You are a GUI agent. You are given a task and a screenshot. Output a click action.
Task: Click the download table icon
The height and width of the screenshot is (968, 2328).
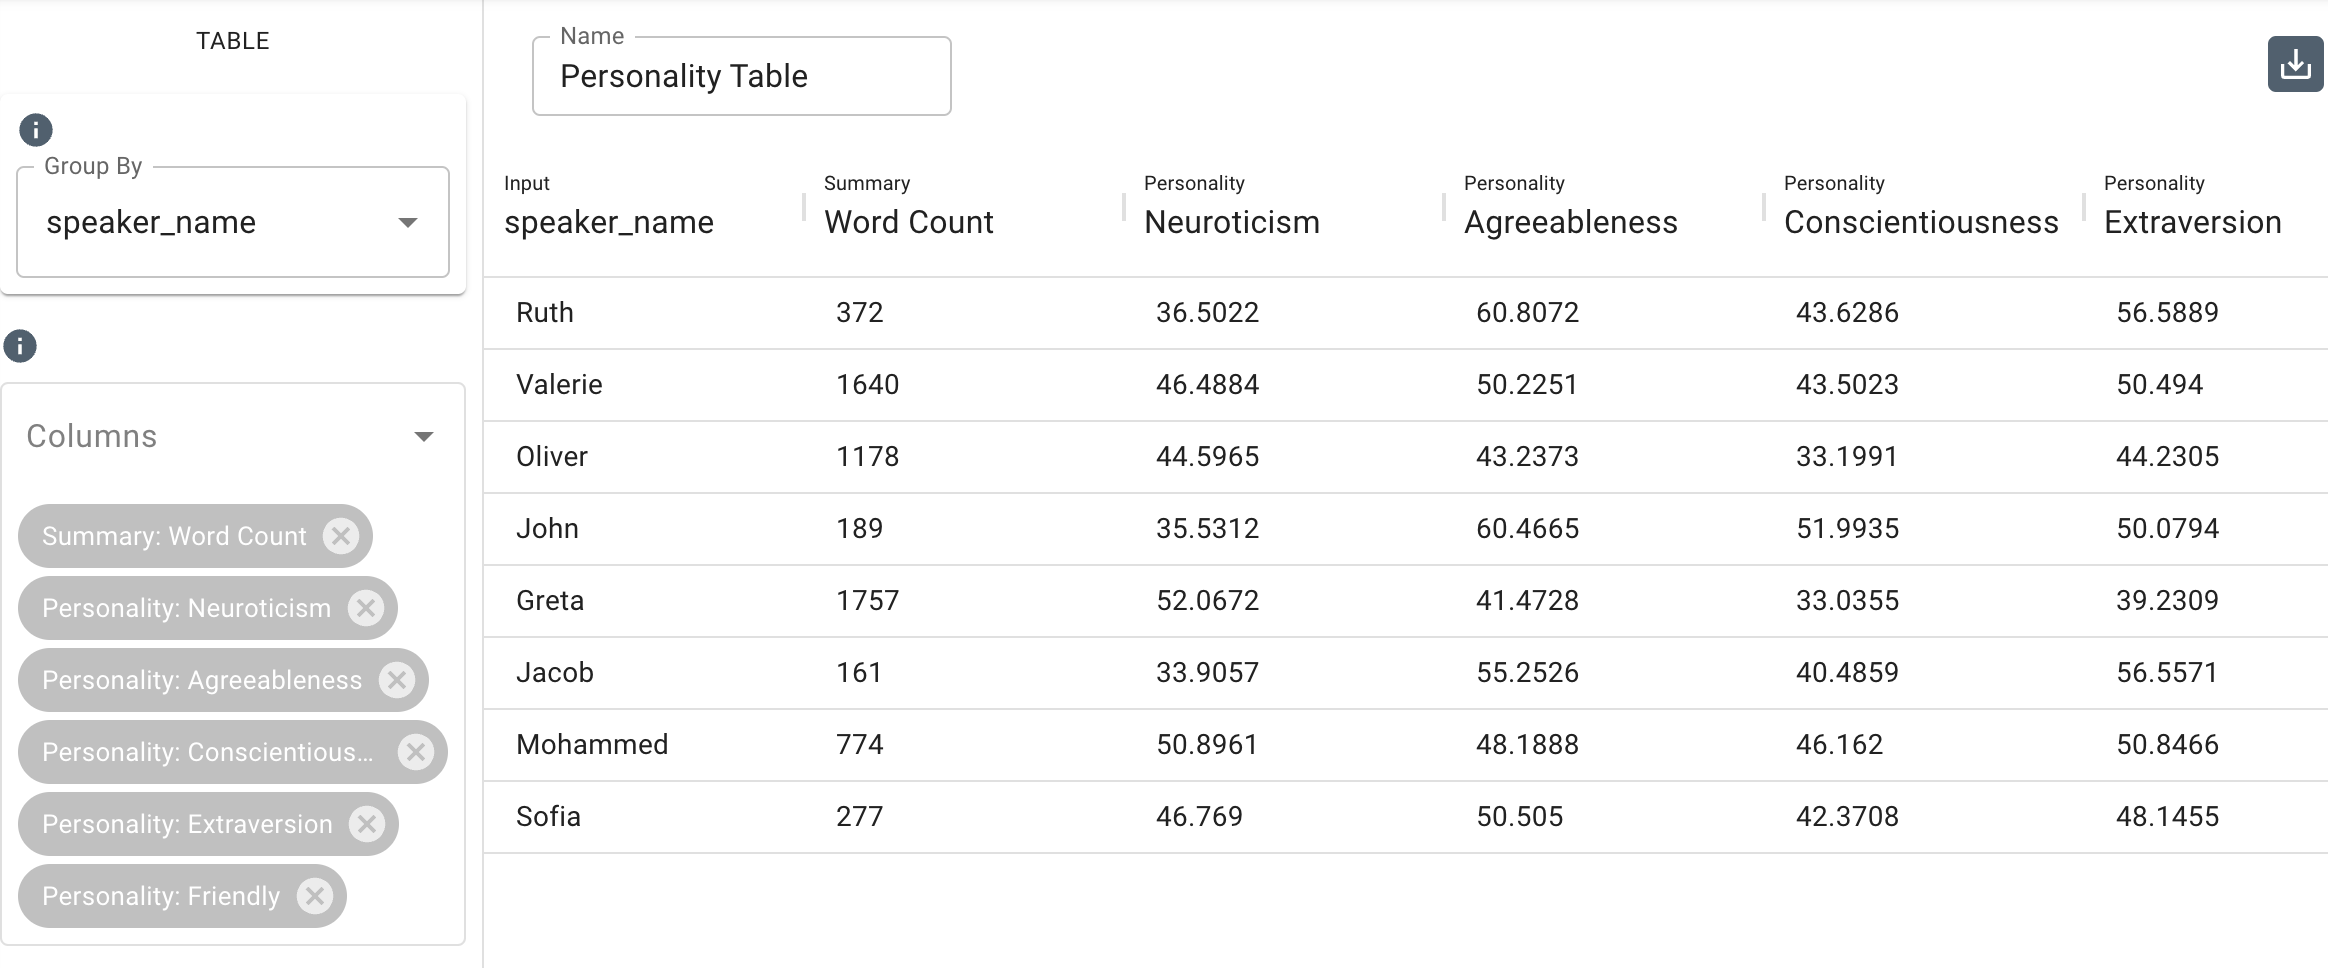click(x=2294, y=63)
